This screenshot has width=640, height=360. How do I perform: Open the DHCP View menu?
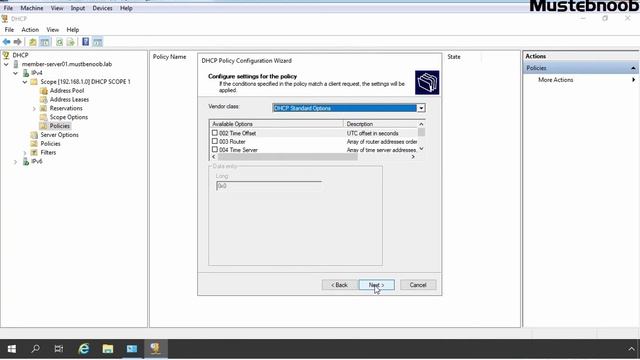point(53,29)
